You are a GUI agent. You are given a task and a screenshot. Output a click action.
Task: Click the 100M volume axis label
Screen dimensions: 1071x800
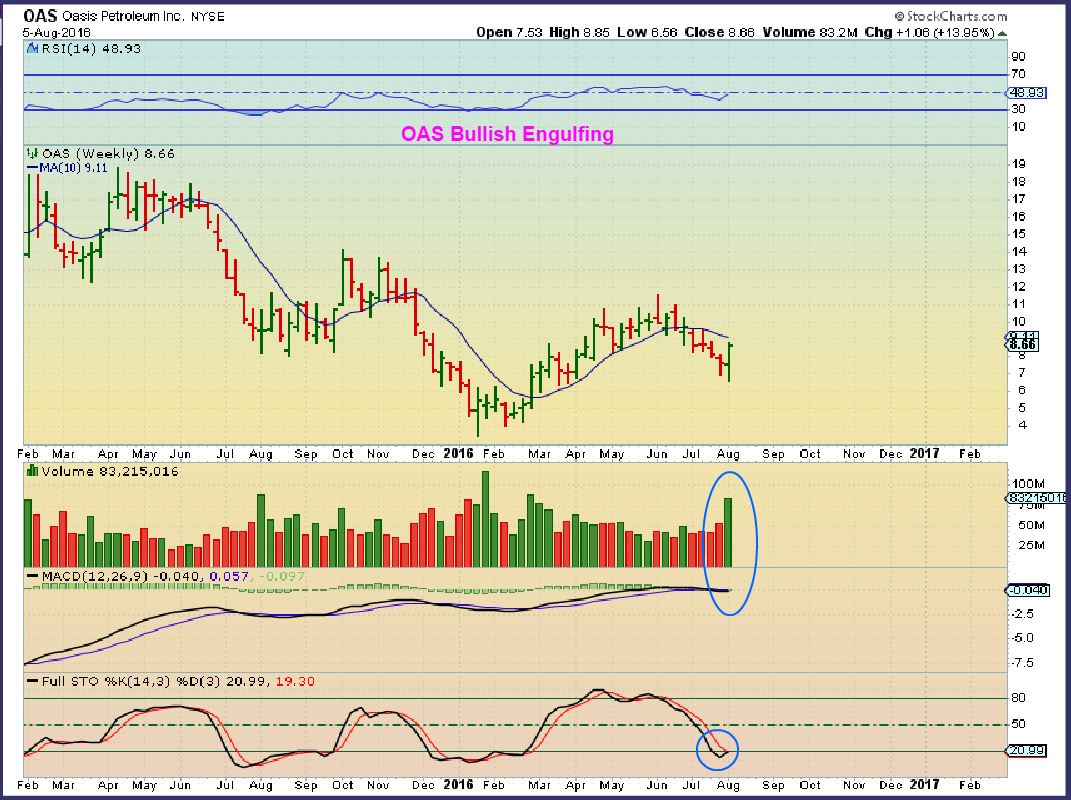[x=1028, y=484]
